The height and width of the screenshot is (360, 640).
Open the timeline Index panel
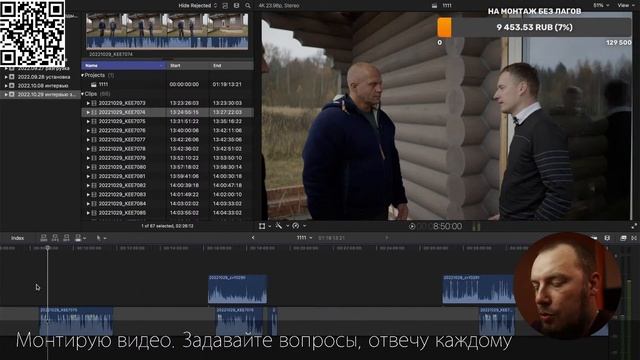pos(17,238)
